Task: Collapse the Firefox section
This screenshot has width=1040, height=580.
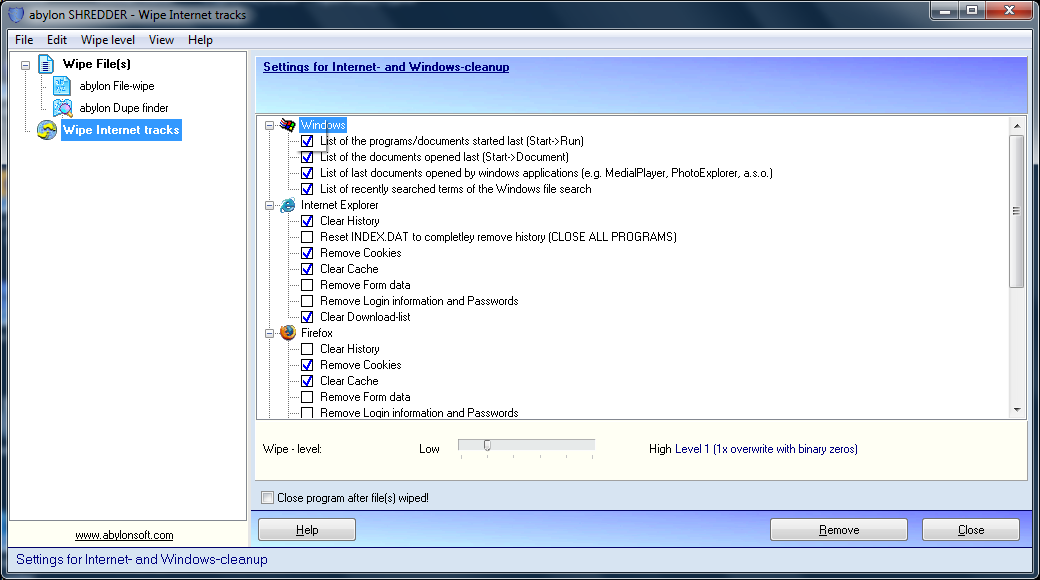Action: [269, 333]
